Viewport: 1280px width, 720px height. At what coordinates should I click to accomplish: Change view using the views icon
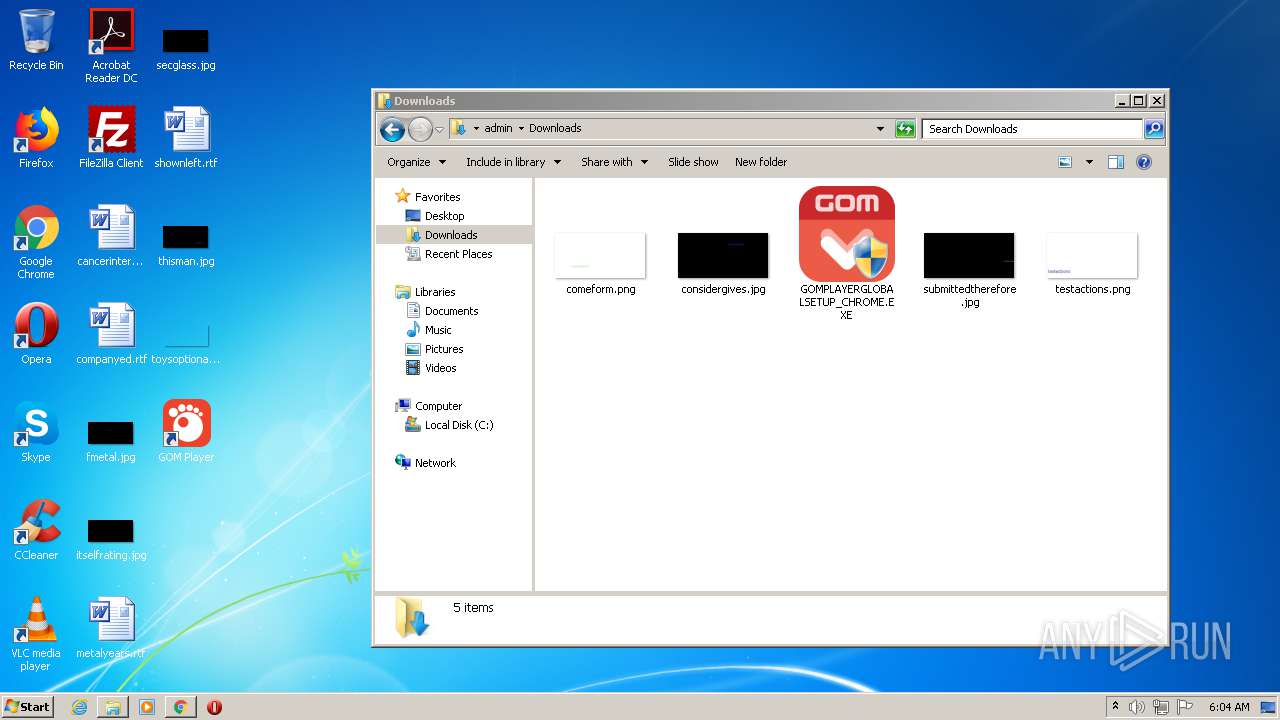click(1065, 162)
